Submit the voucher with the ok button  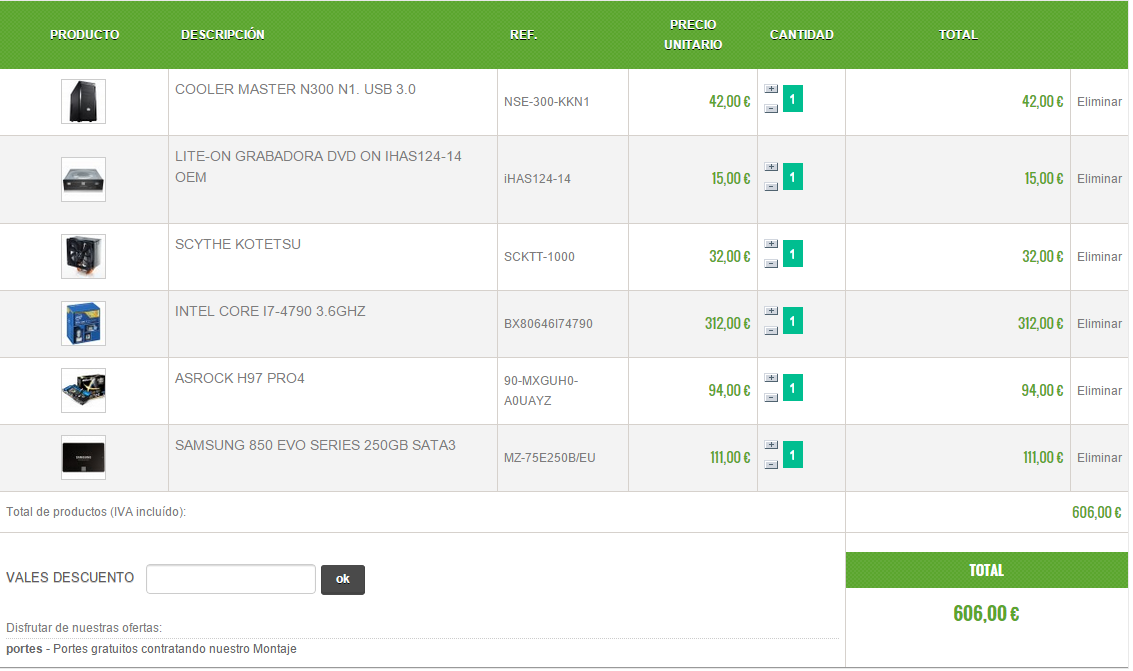pyautogui.click(x=343, y=580)
